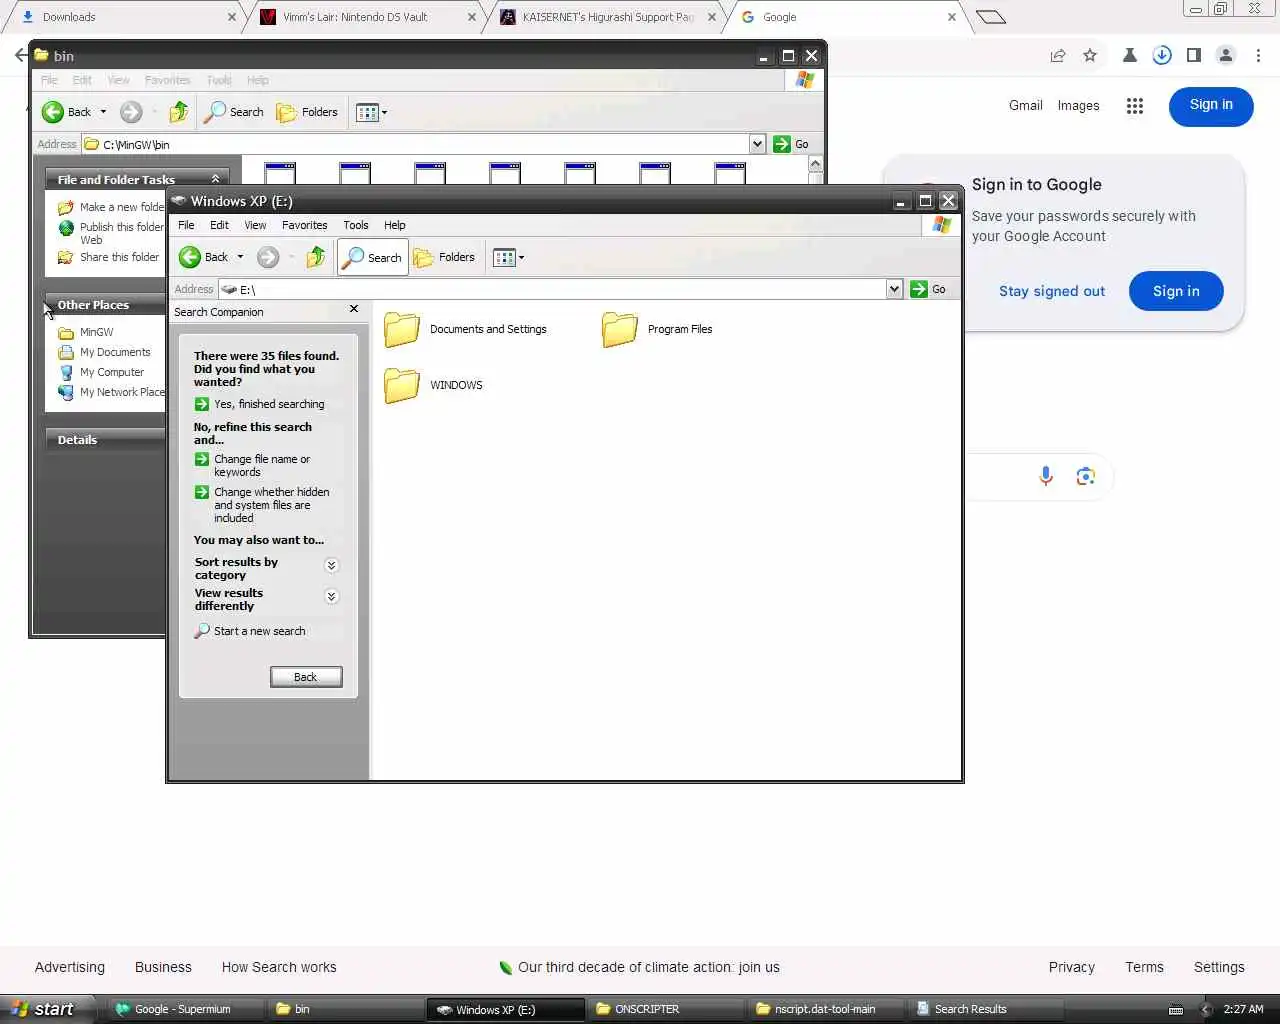Open My Network Places in Other Places
1280x1024 pixels.
pos(111,392)
